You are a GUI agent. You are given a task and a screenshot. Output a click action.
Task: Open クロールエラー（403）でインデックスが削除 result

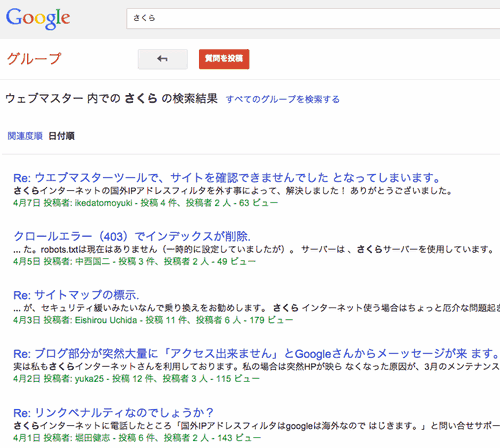click(132, 236)
